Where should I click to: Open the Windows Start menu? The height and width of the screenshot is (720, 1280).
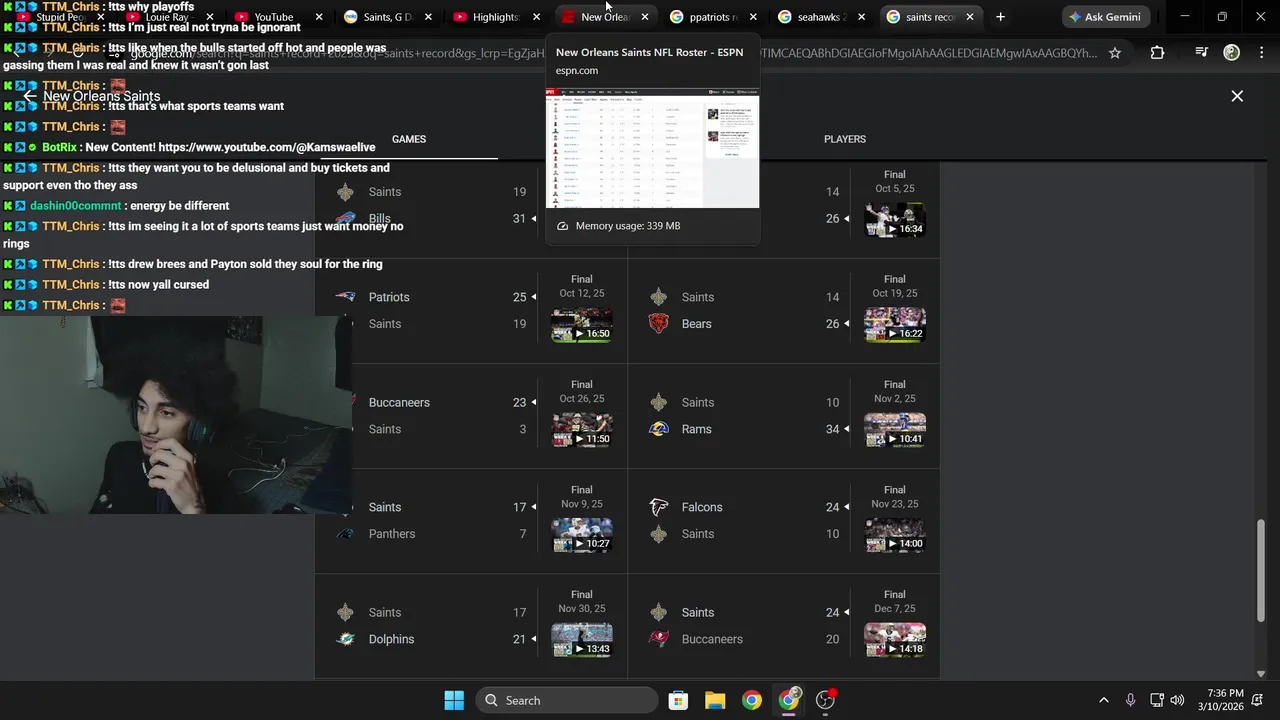454,700
